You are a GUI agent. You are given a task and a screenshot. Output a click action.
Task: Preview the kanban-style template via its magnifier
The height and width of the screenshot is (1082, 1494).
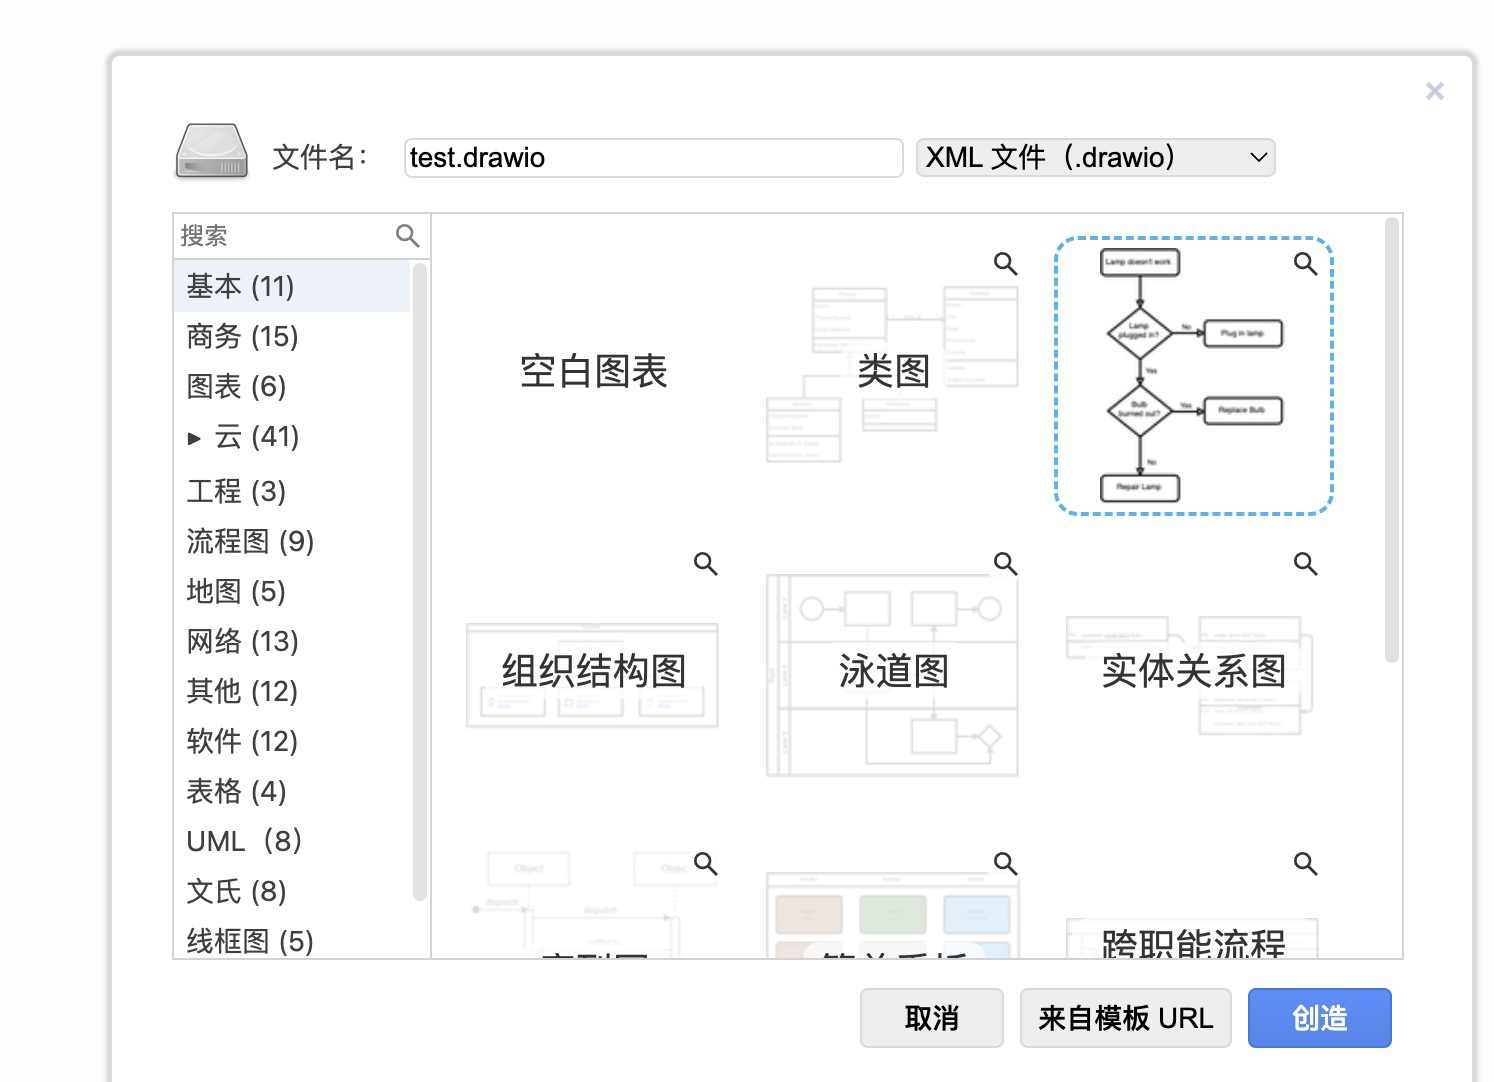pos(1005,864)
